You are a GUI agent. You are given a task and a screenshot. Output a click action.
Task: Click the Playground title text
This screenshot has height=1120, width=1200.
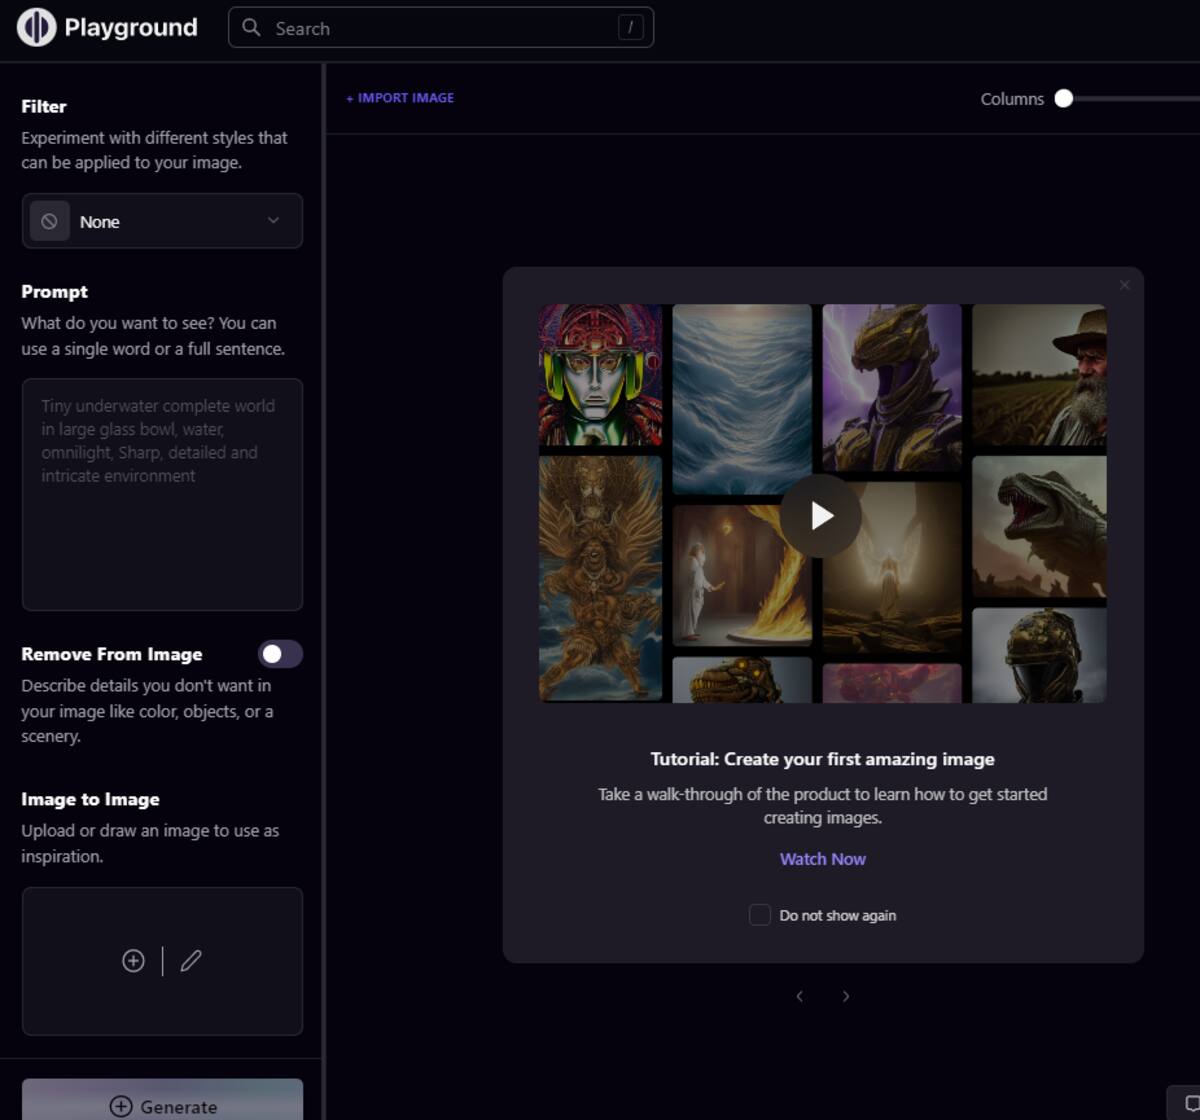[131, 27]
